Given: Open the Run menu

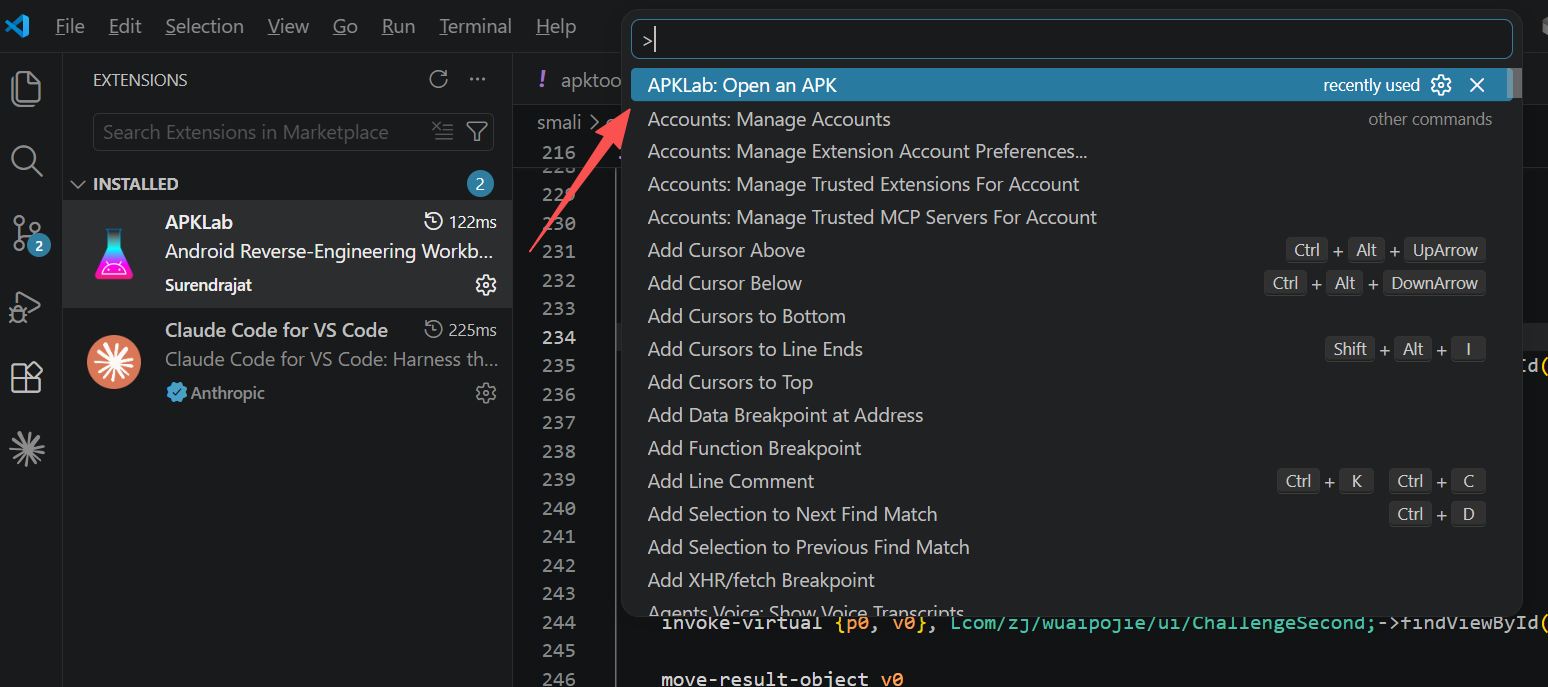Looking at the screenshot, I should click(x=398, y=26).
